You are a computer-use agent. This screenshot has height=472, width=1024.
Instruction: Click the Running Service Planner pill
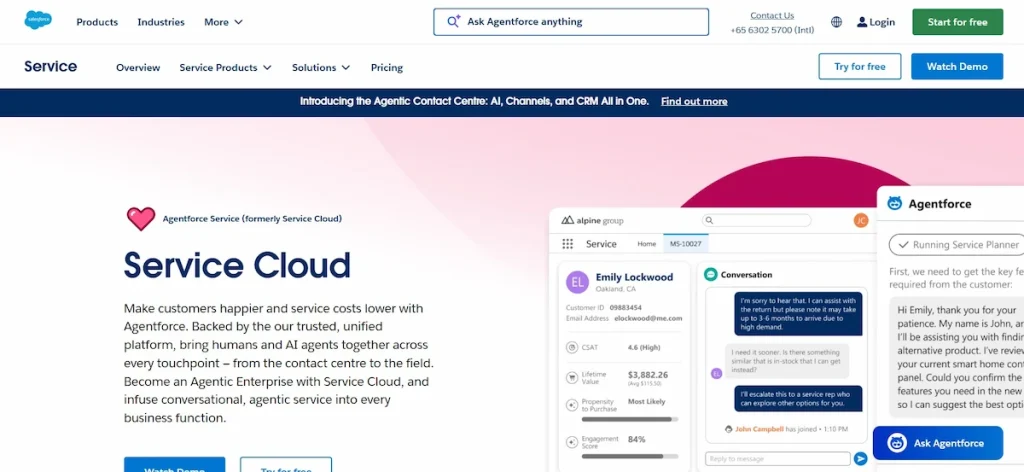(x=957, y=244)
